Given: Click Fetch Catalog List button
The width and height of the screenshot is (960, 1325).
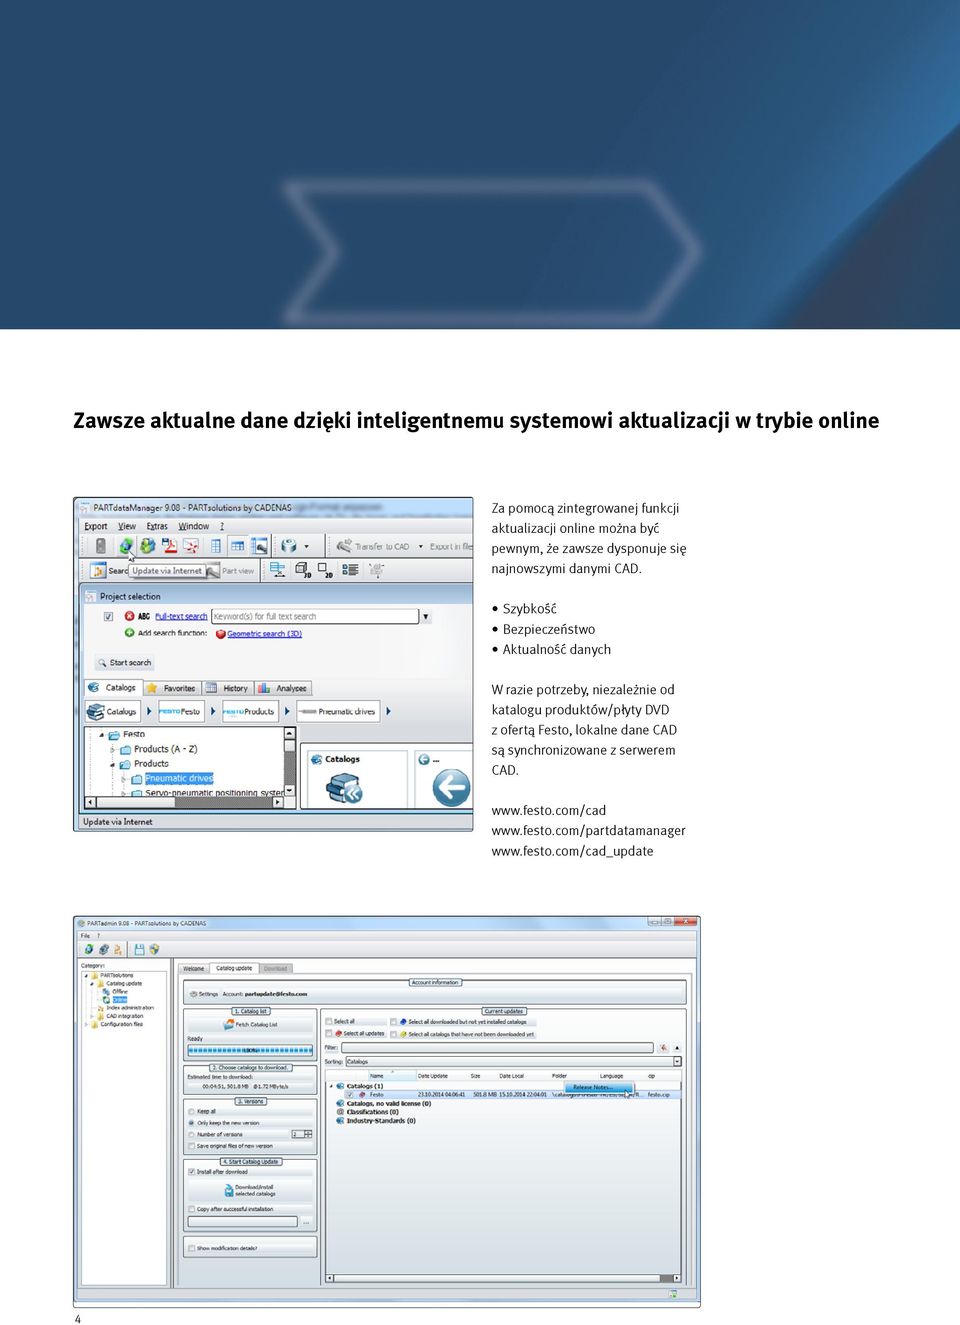Looking at the screenshot, I should pyautogui.click(x=250, y=1024).
